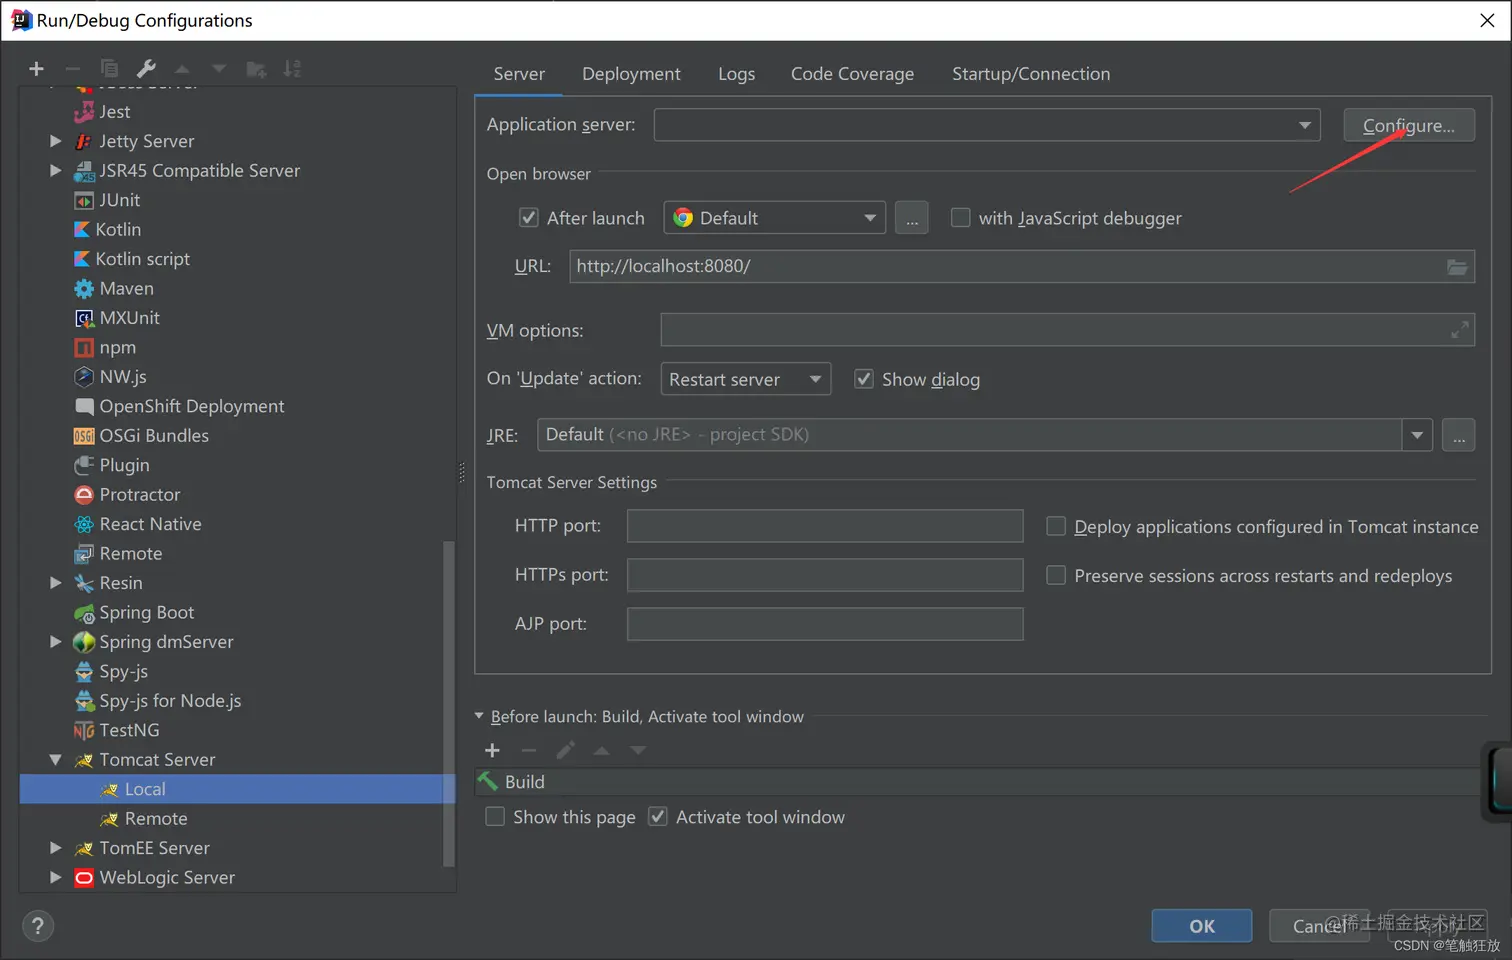1512x960 pixels.
Task: Remove the before-launch task with the minus icon
Action: [x=529, y=750]
